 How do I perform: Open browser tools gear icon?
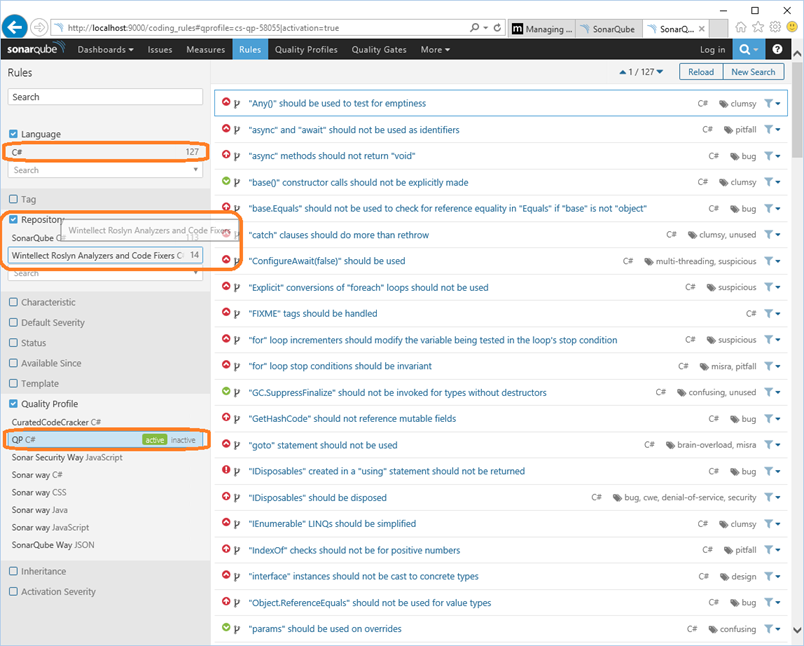[x=775, y=27]
